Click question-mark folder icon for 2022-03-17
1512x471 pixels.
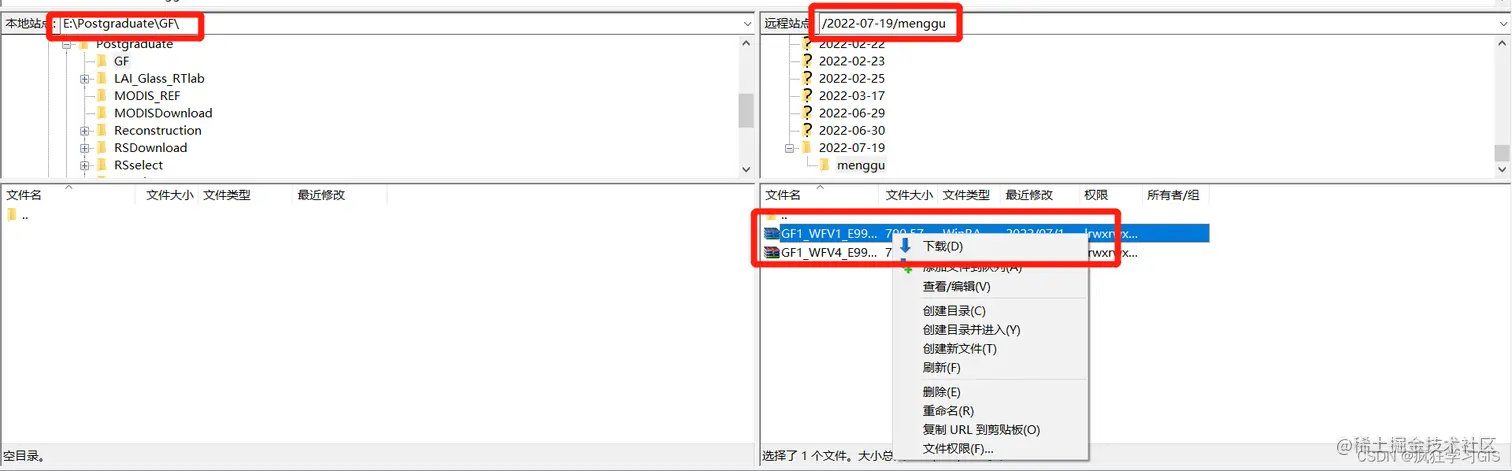pos(807,96)
